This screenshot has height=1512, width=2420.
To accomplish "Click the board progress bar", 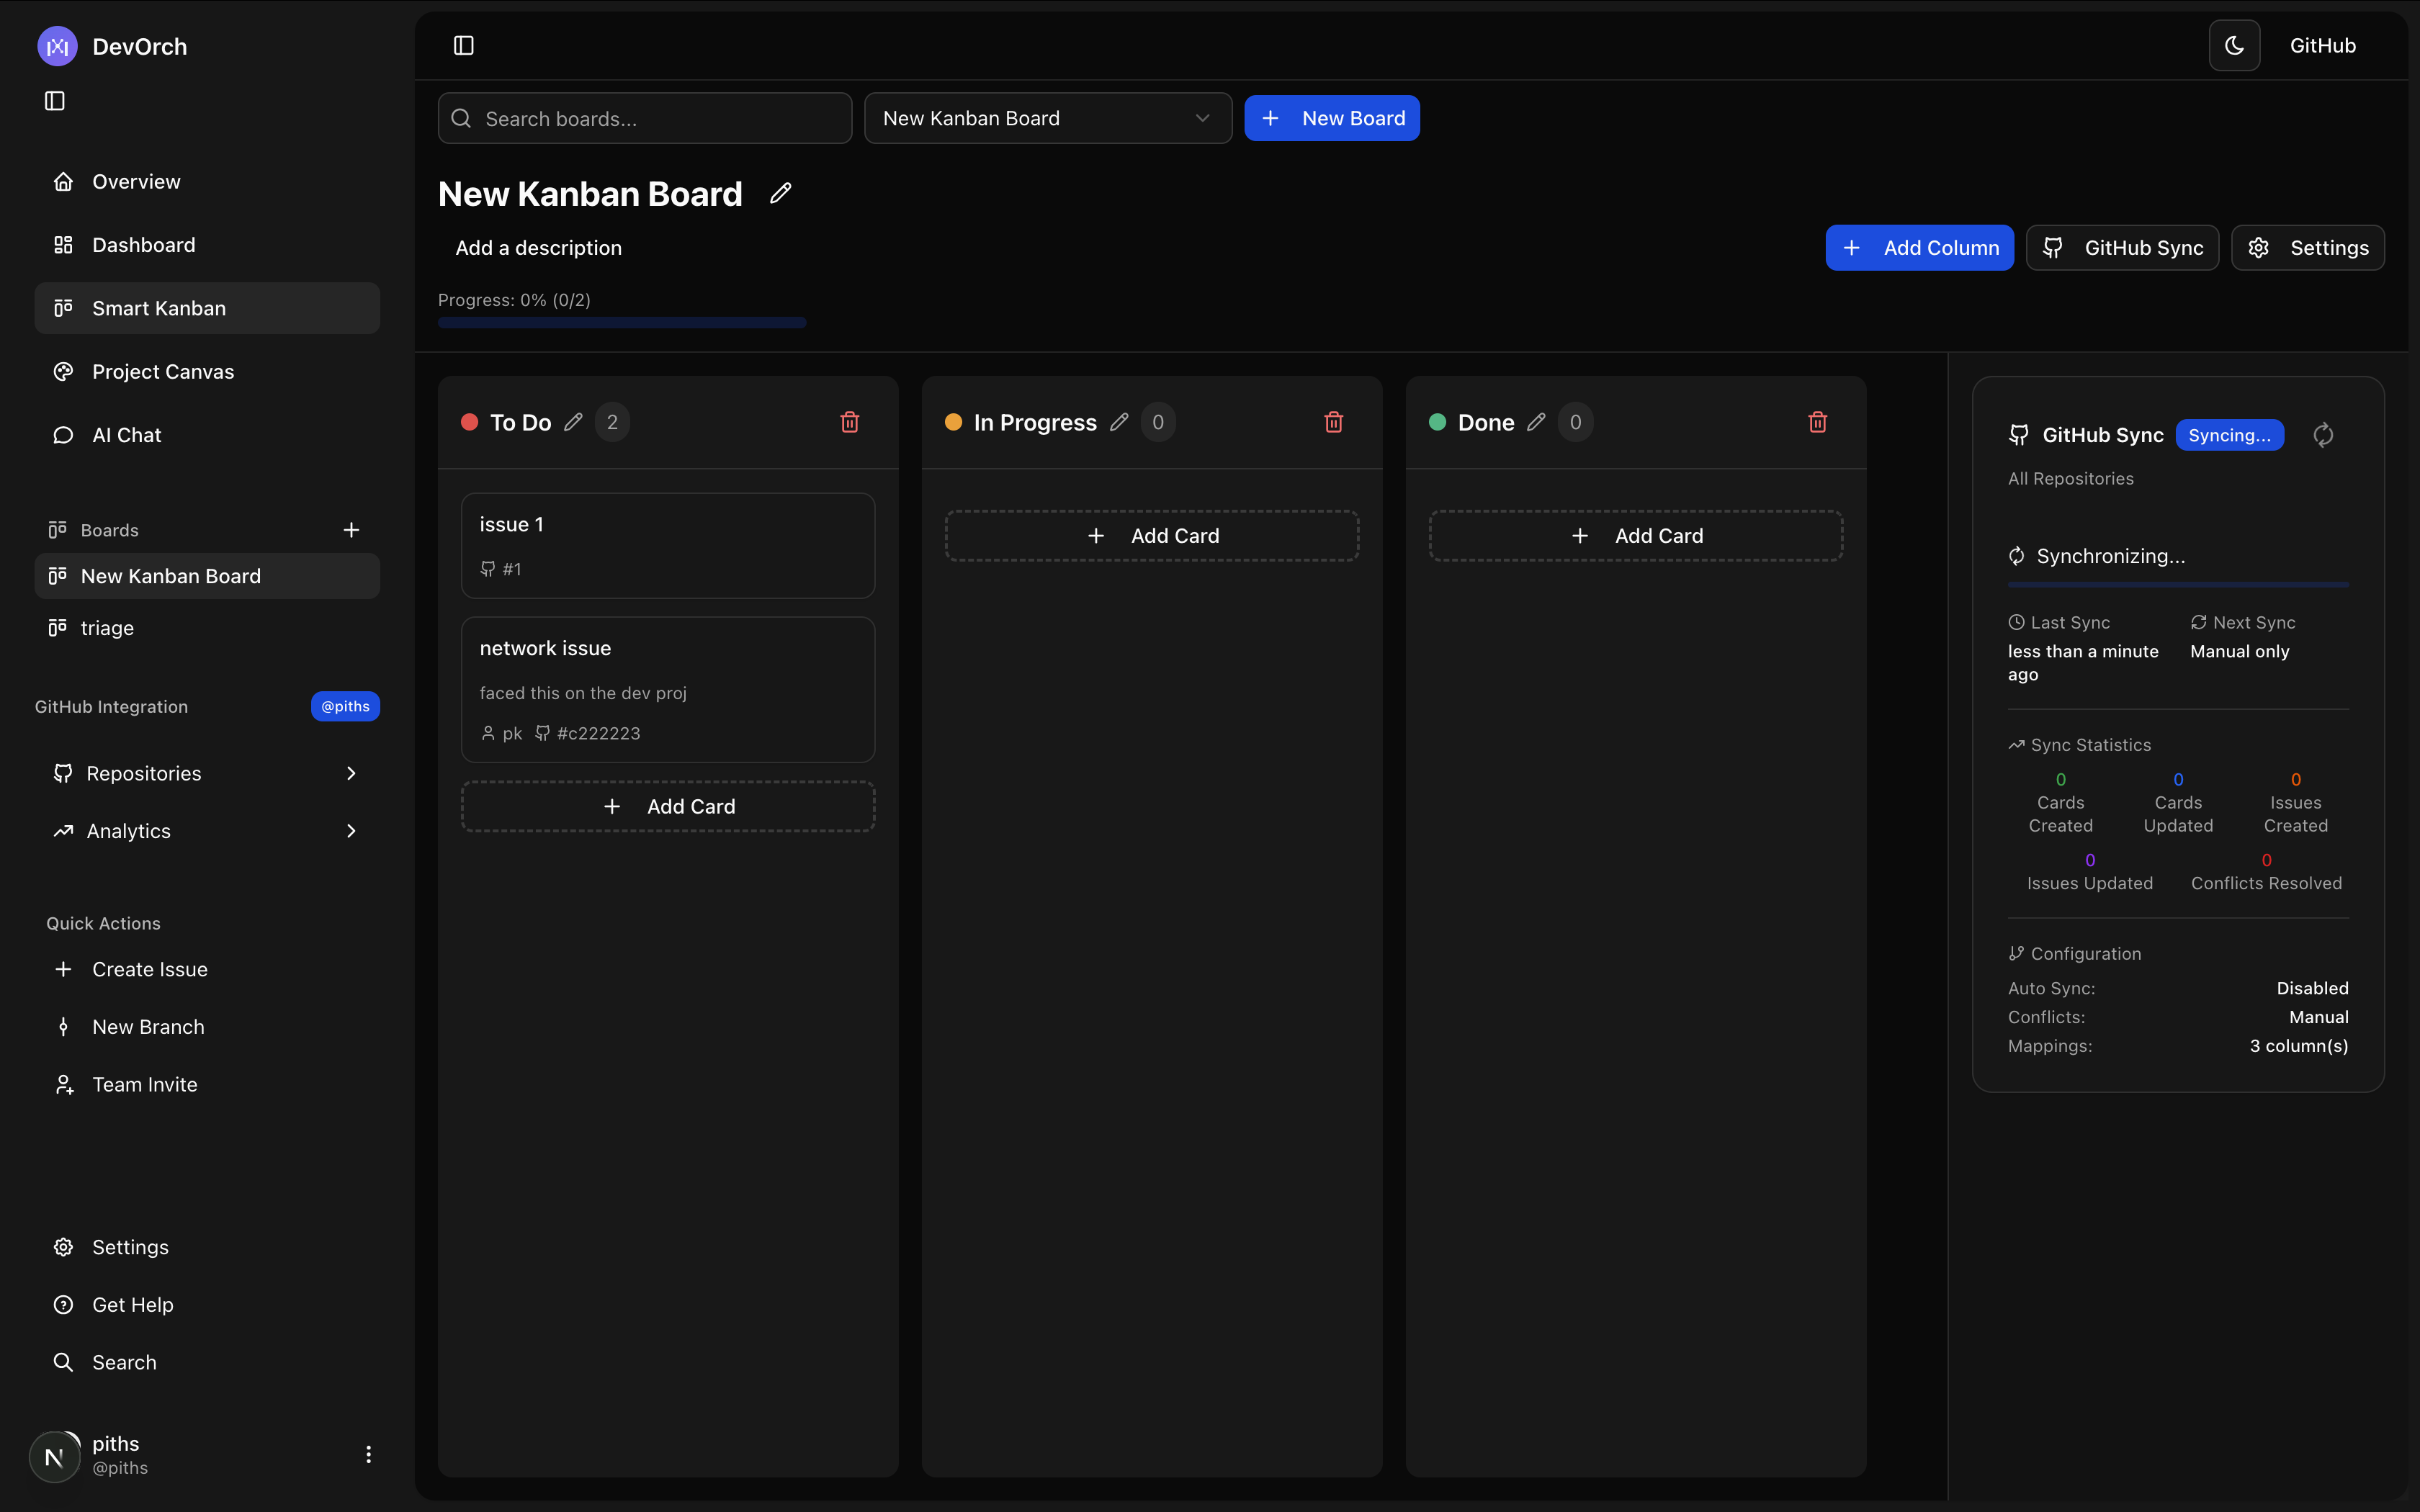I will coord(622,322).
